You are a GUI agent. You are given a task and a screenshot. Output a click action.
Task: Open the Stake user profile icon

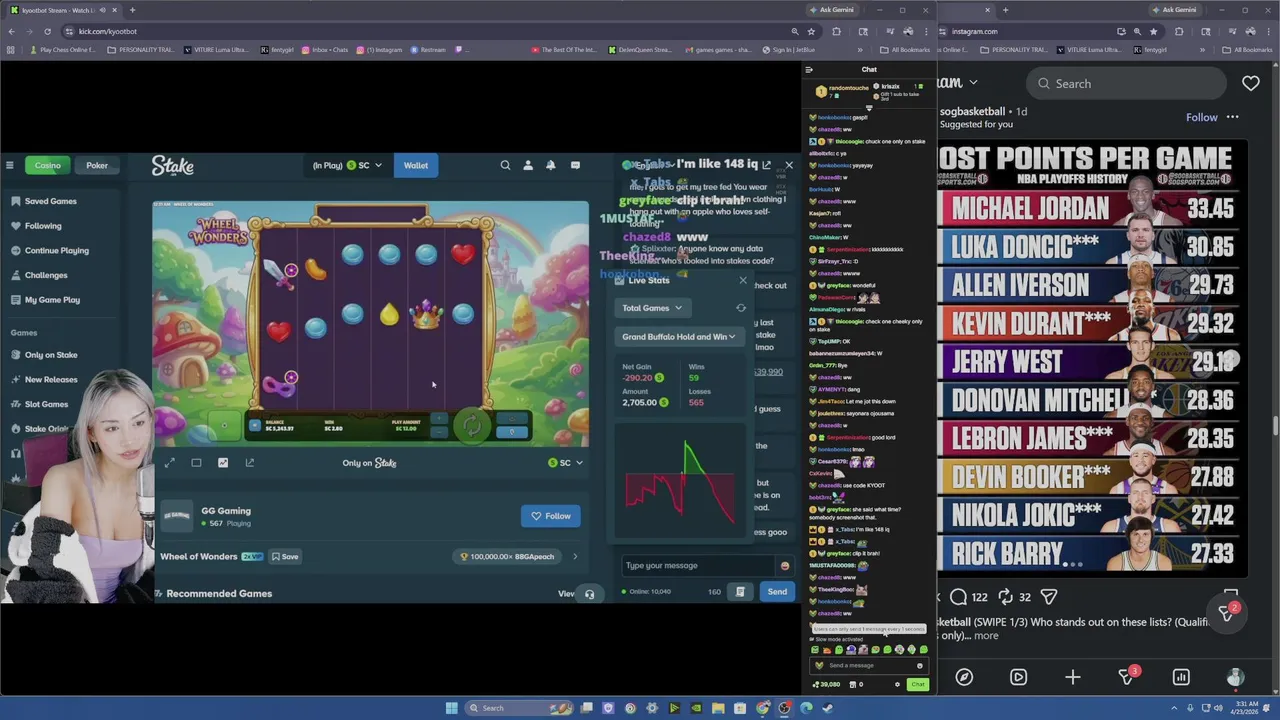coord(528,165)
